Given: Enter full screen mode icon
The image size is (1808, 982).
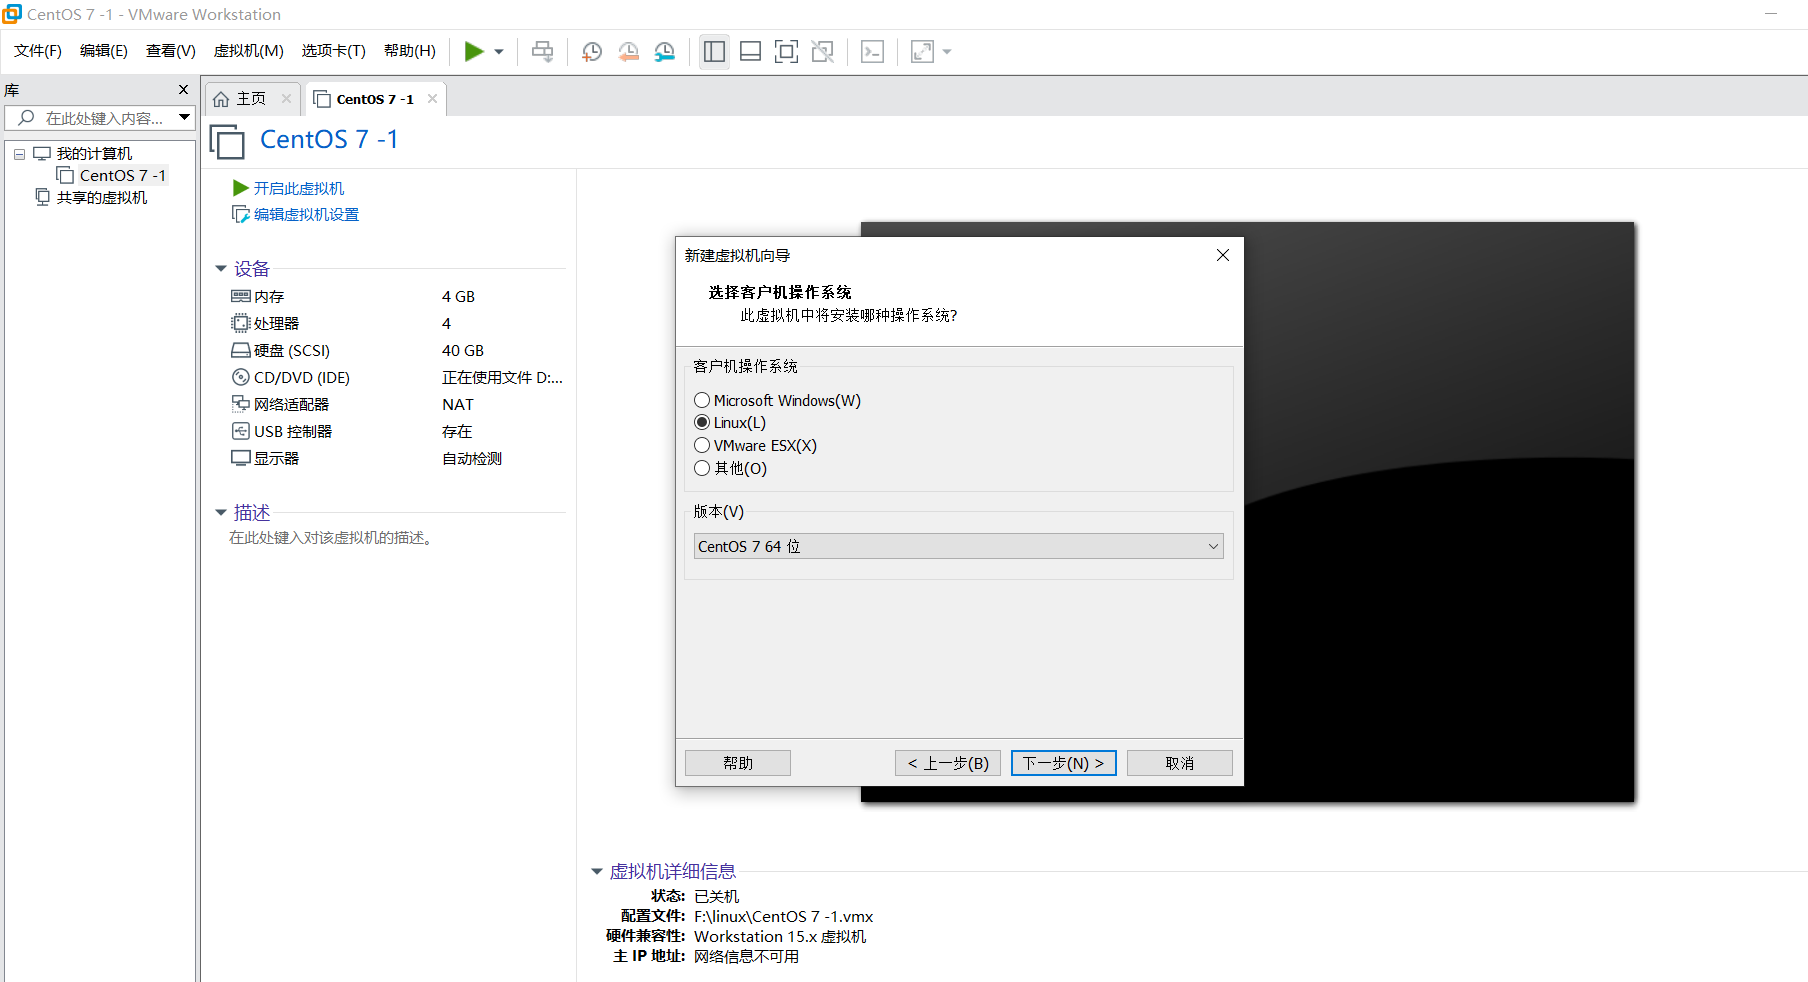Looking at the screenshot, I should 786,51.
